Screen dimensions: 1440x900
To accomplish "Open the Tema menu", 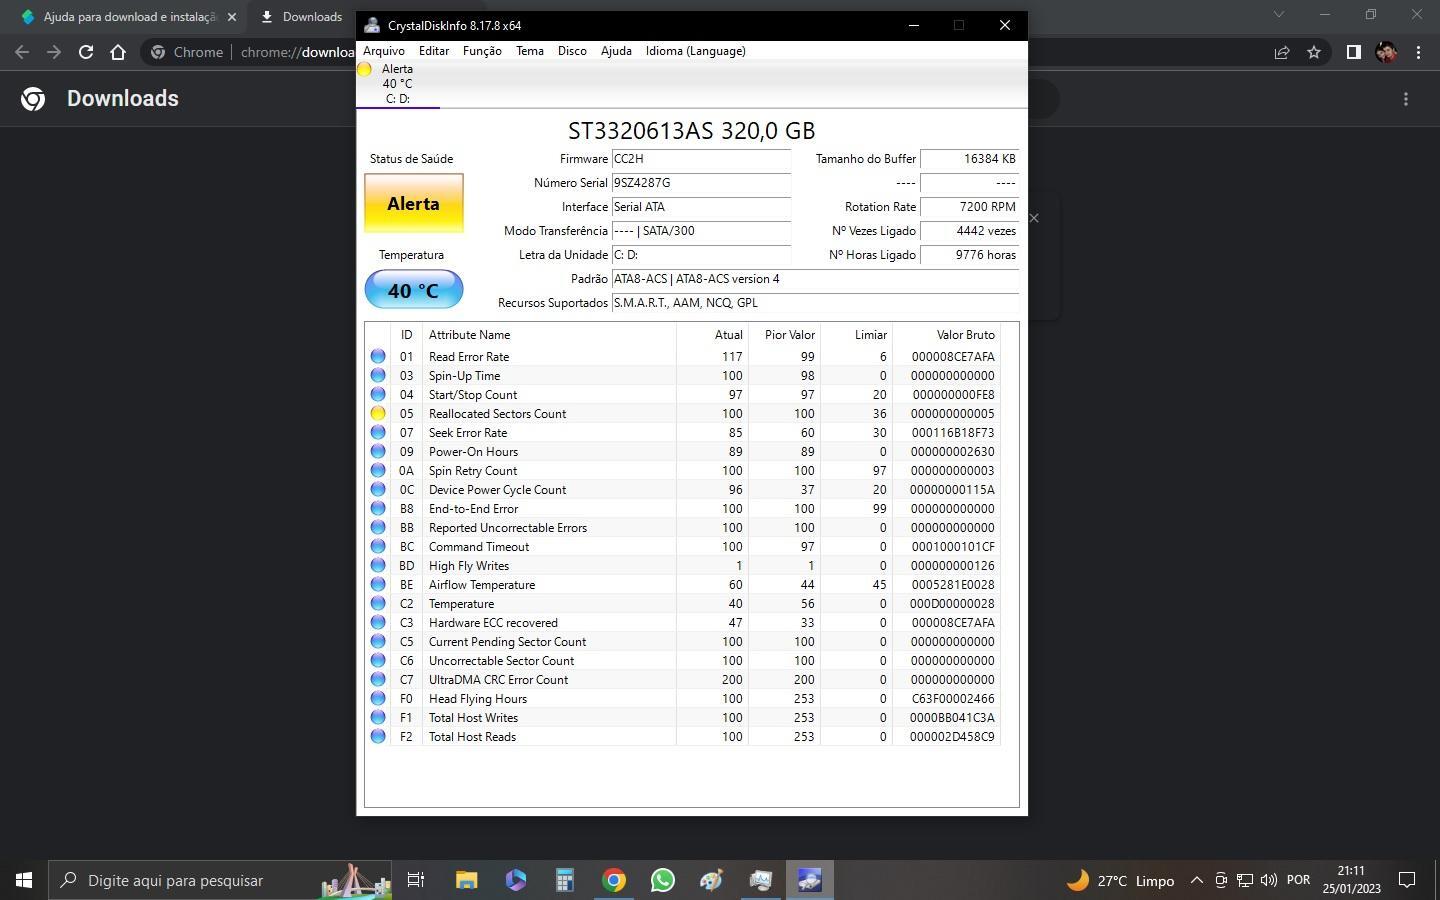I will [529, 51].
